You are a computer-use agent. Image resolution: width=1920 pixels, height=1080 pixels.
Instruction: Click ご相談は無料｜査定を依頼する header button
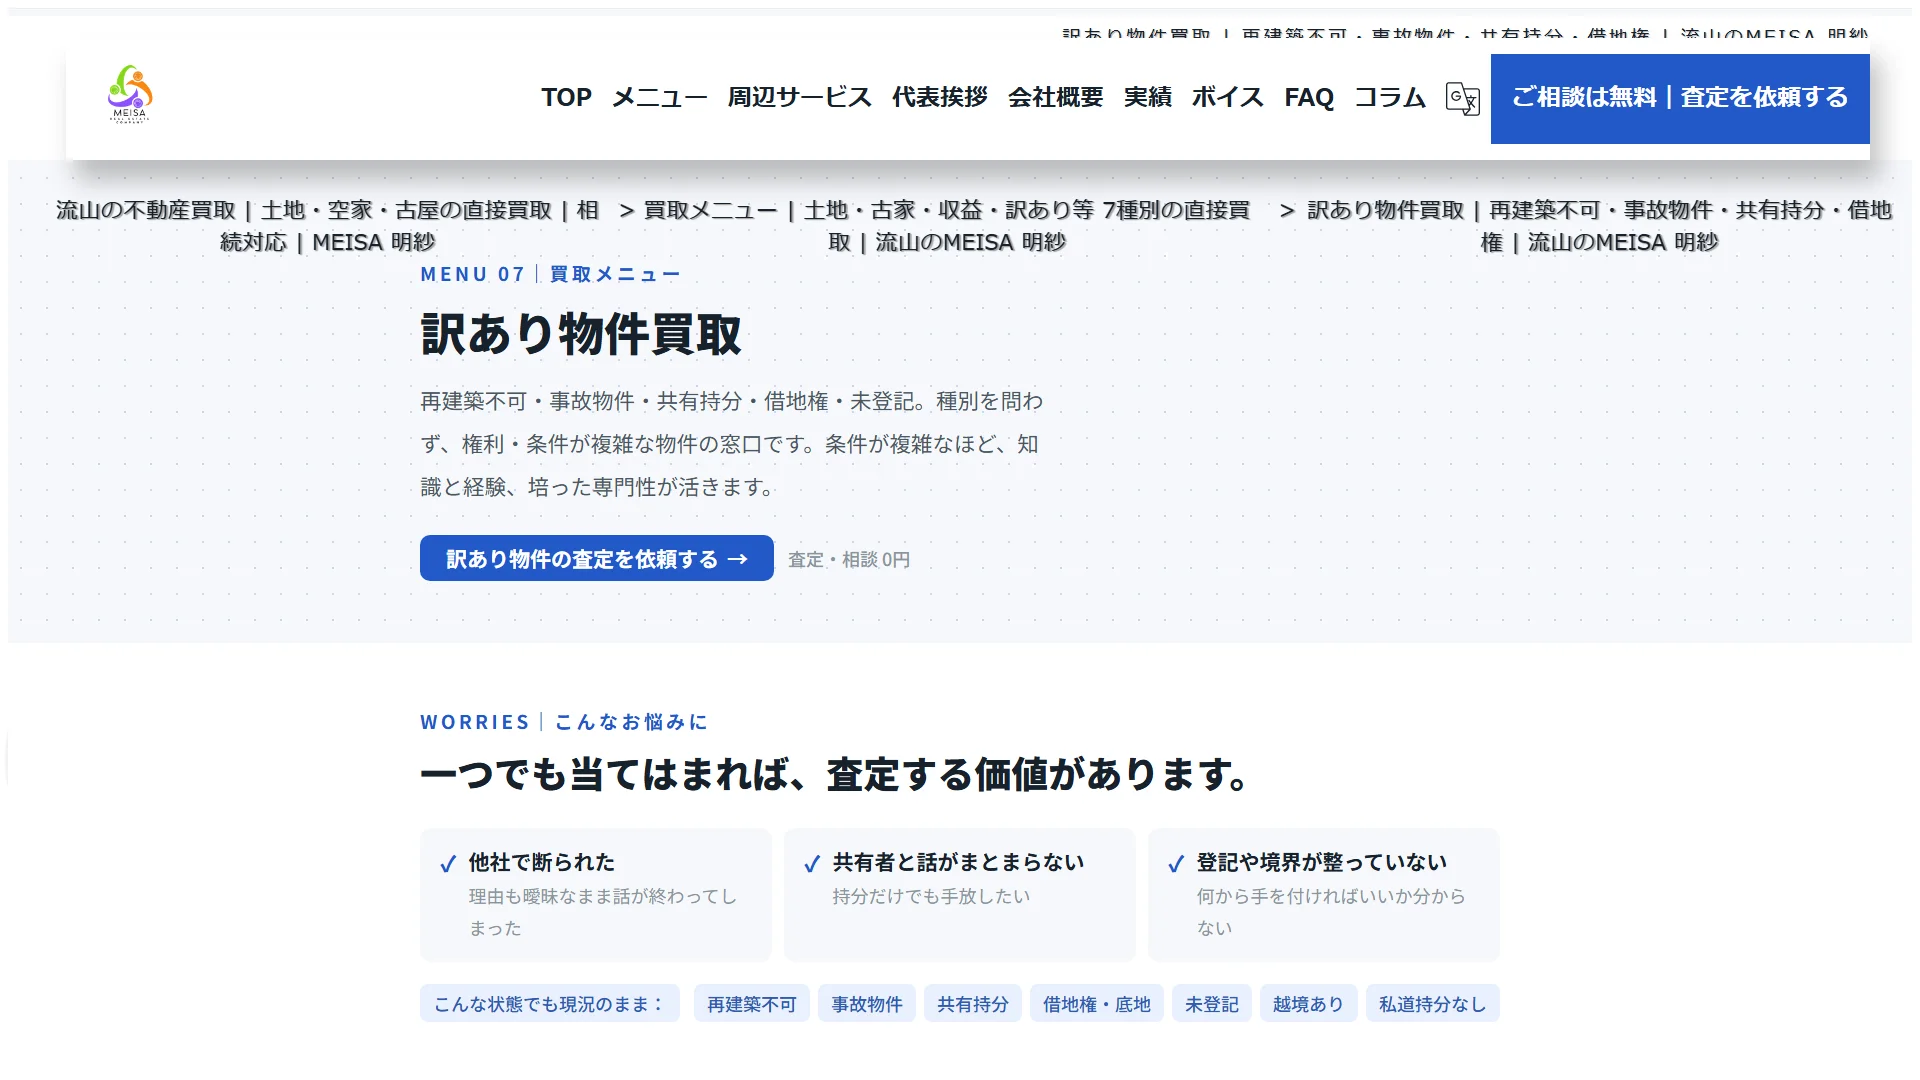[1680, 98]
